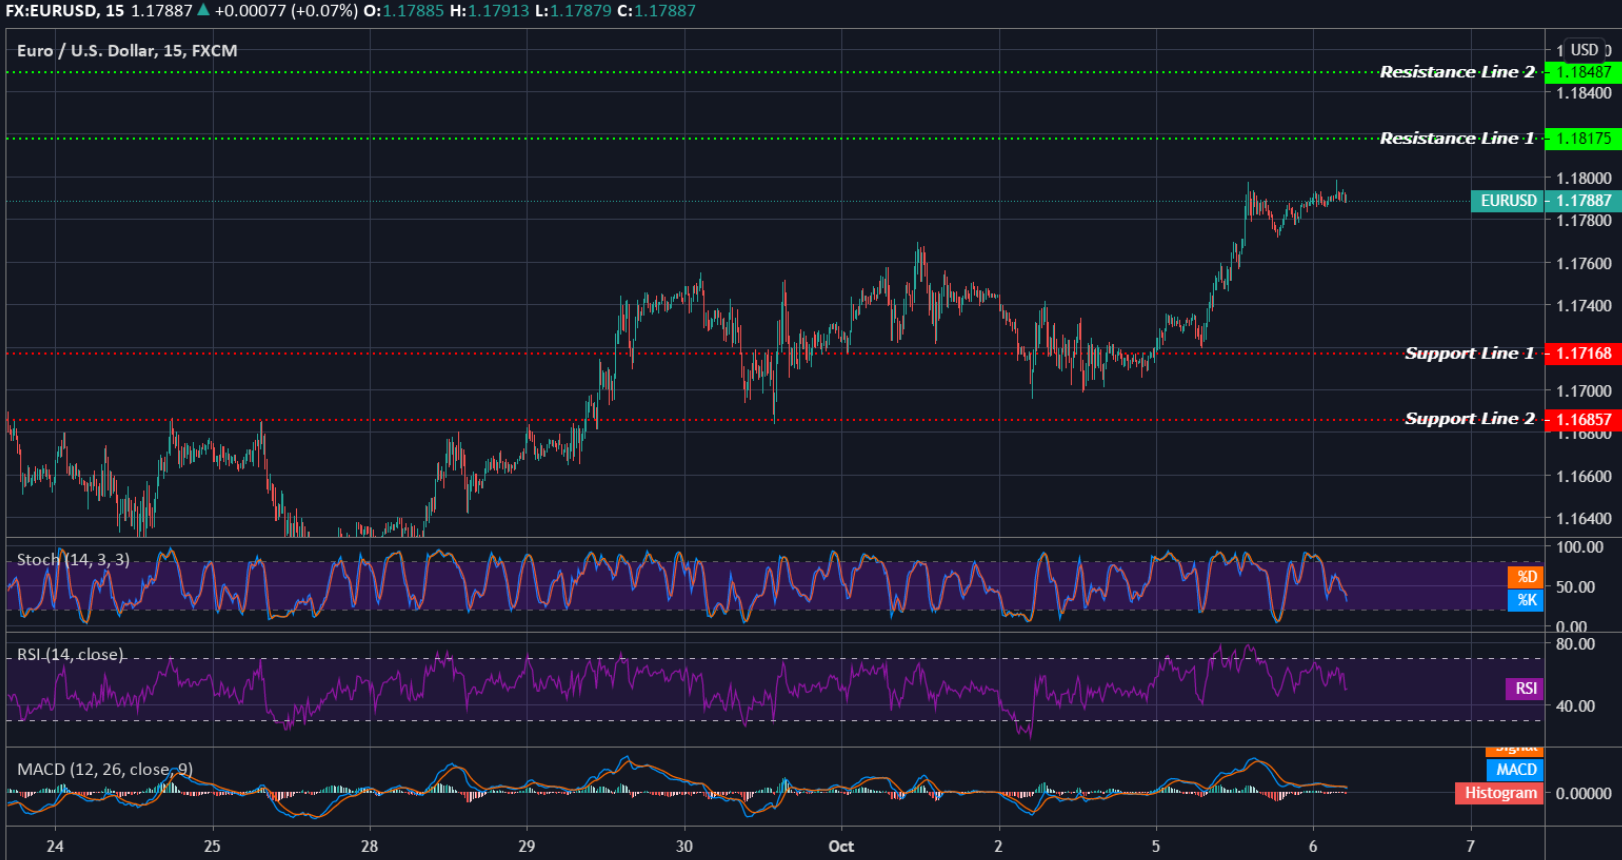Select the Resistance Line 1 label

(x=1457, y=138)
